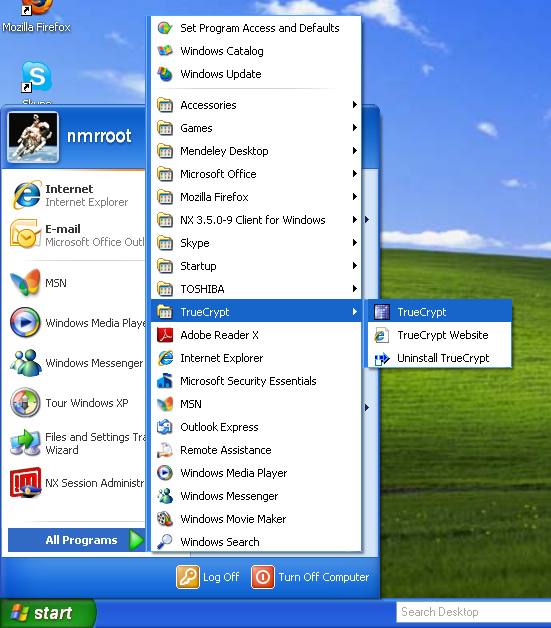
Task: Click the Windows Messenger icon in All Programs
Action: pos(165,496)
